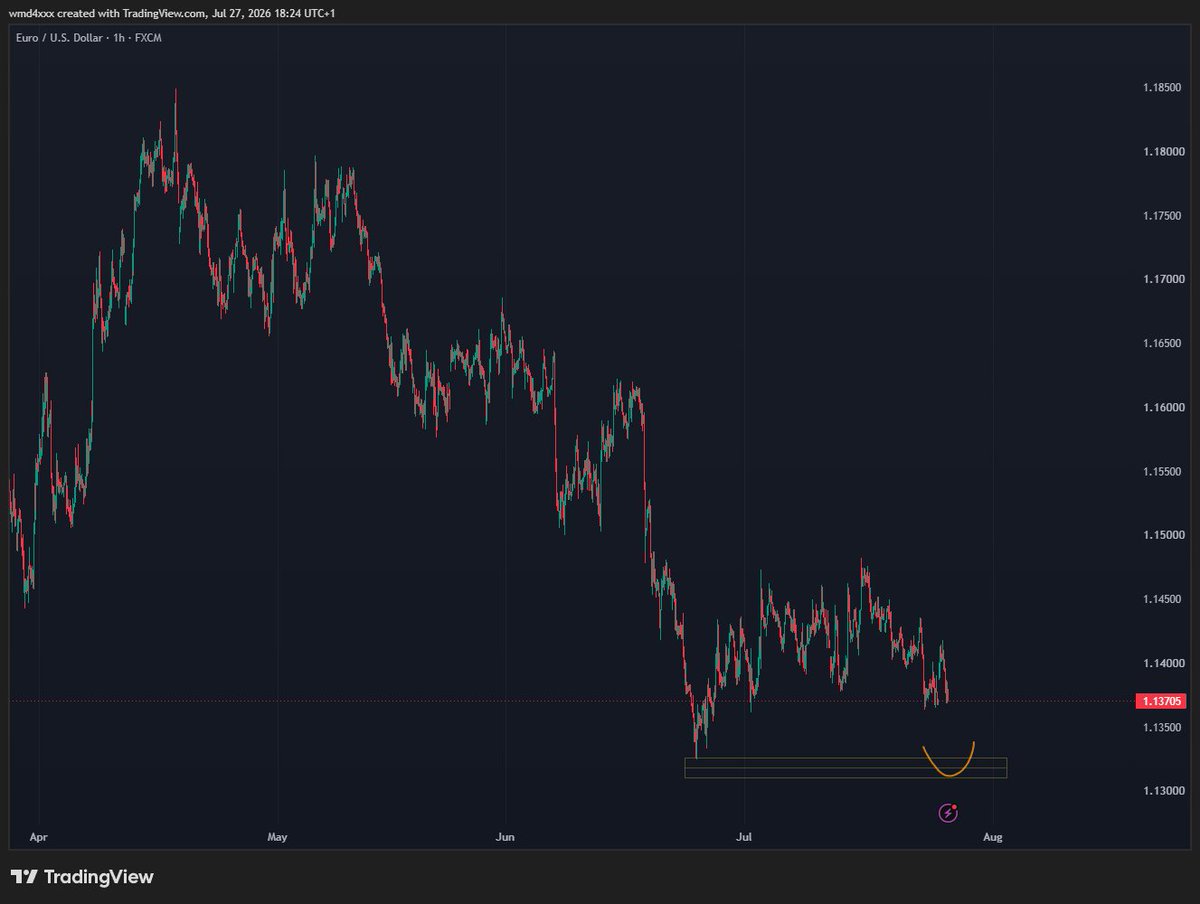Click the 1.13500 price axis label
The width and height of the screenshot is (1200, 904).
[x=1162, y=728]
